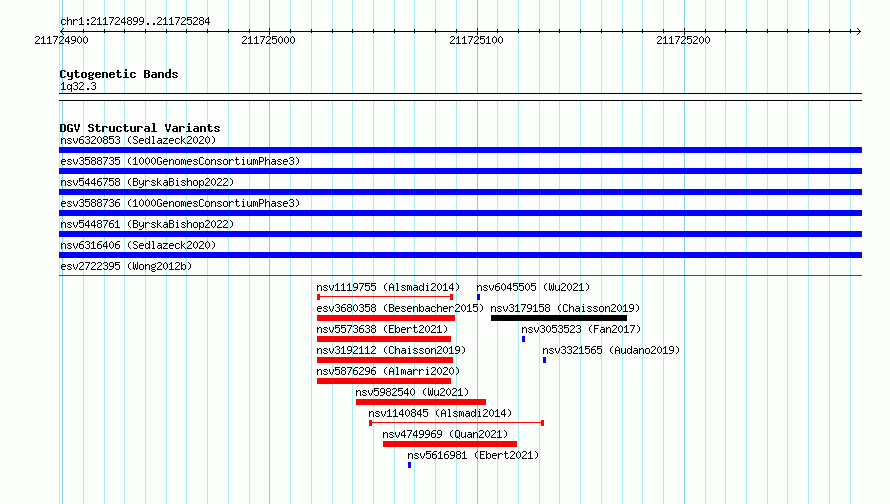
Task: Select esv3588736 (1000GenomesConsortiumPhase3) label
Action: [180, 203]
